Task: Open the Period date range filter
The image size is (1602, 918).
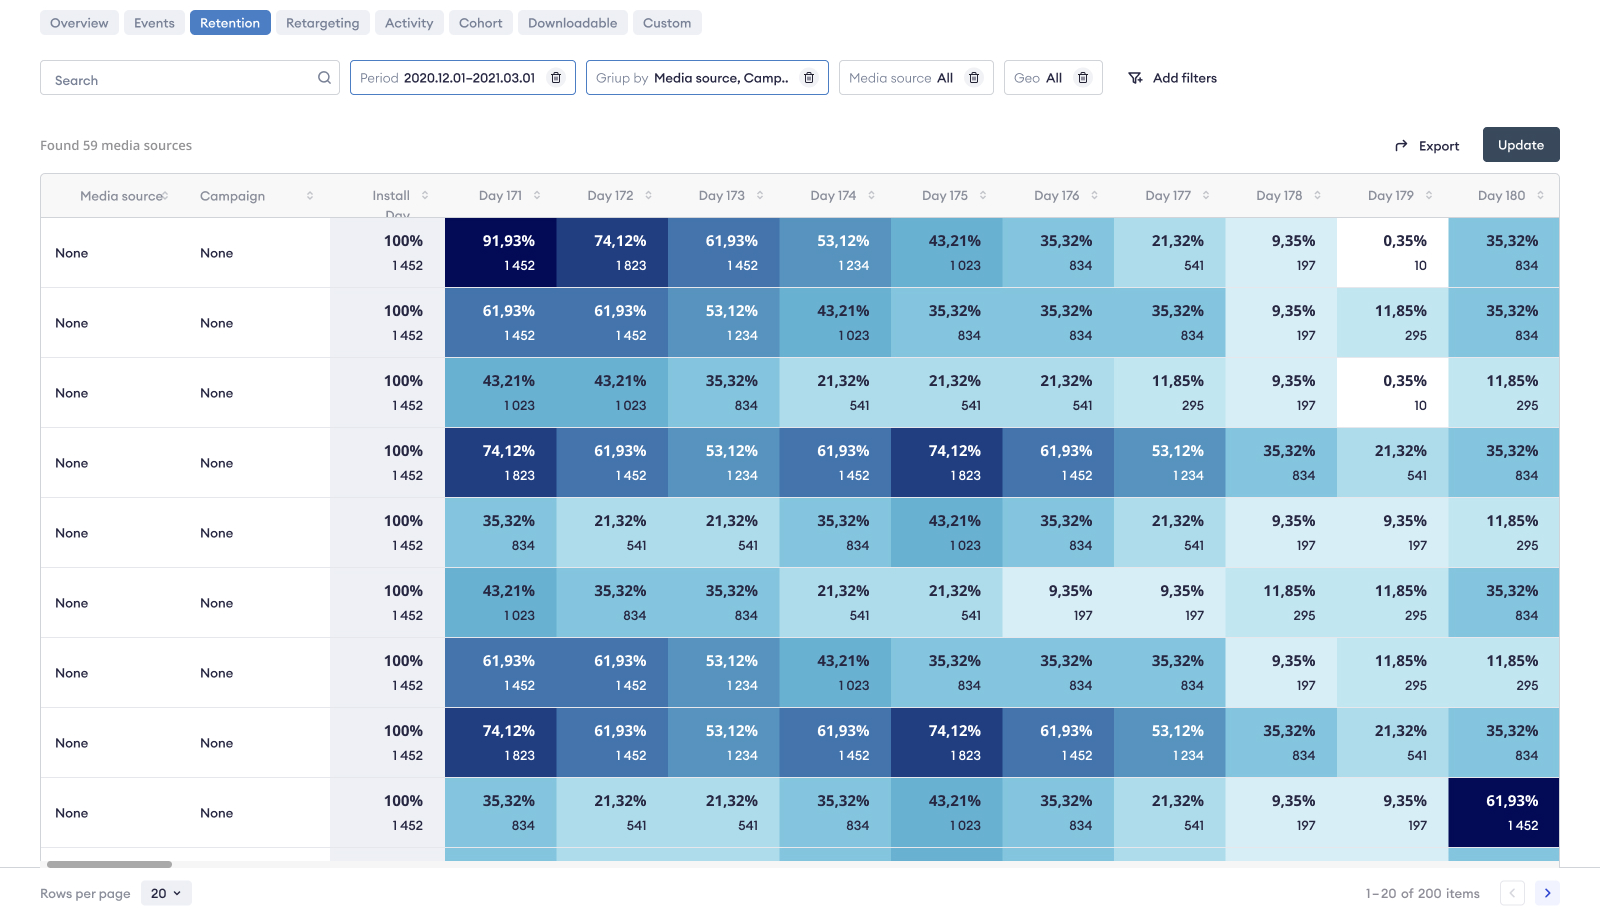Action: point(450,78)
